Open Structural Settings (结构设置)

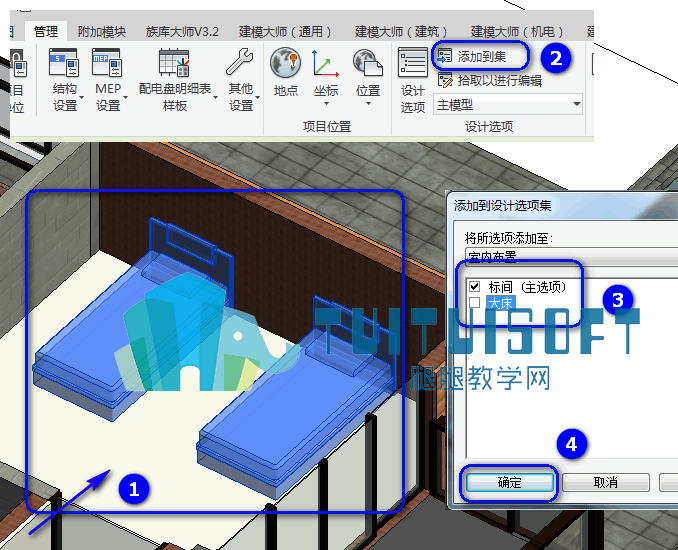(64, 79)
